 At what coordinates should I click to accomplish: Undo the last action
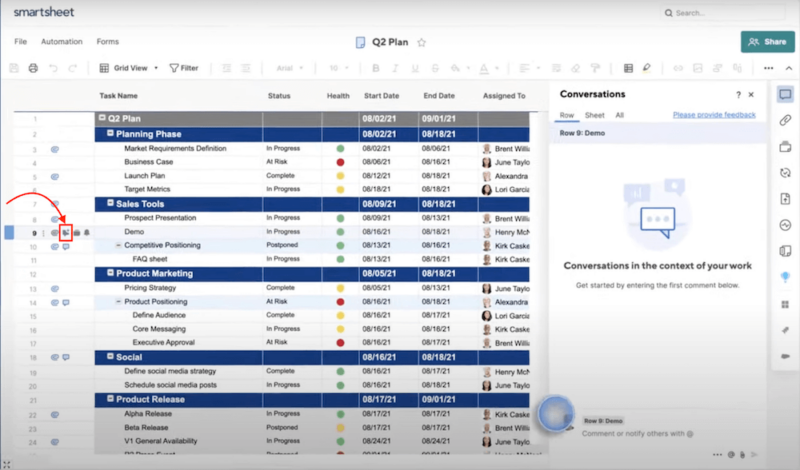pos(53,68)
